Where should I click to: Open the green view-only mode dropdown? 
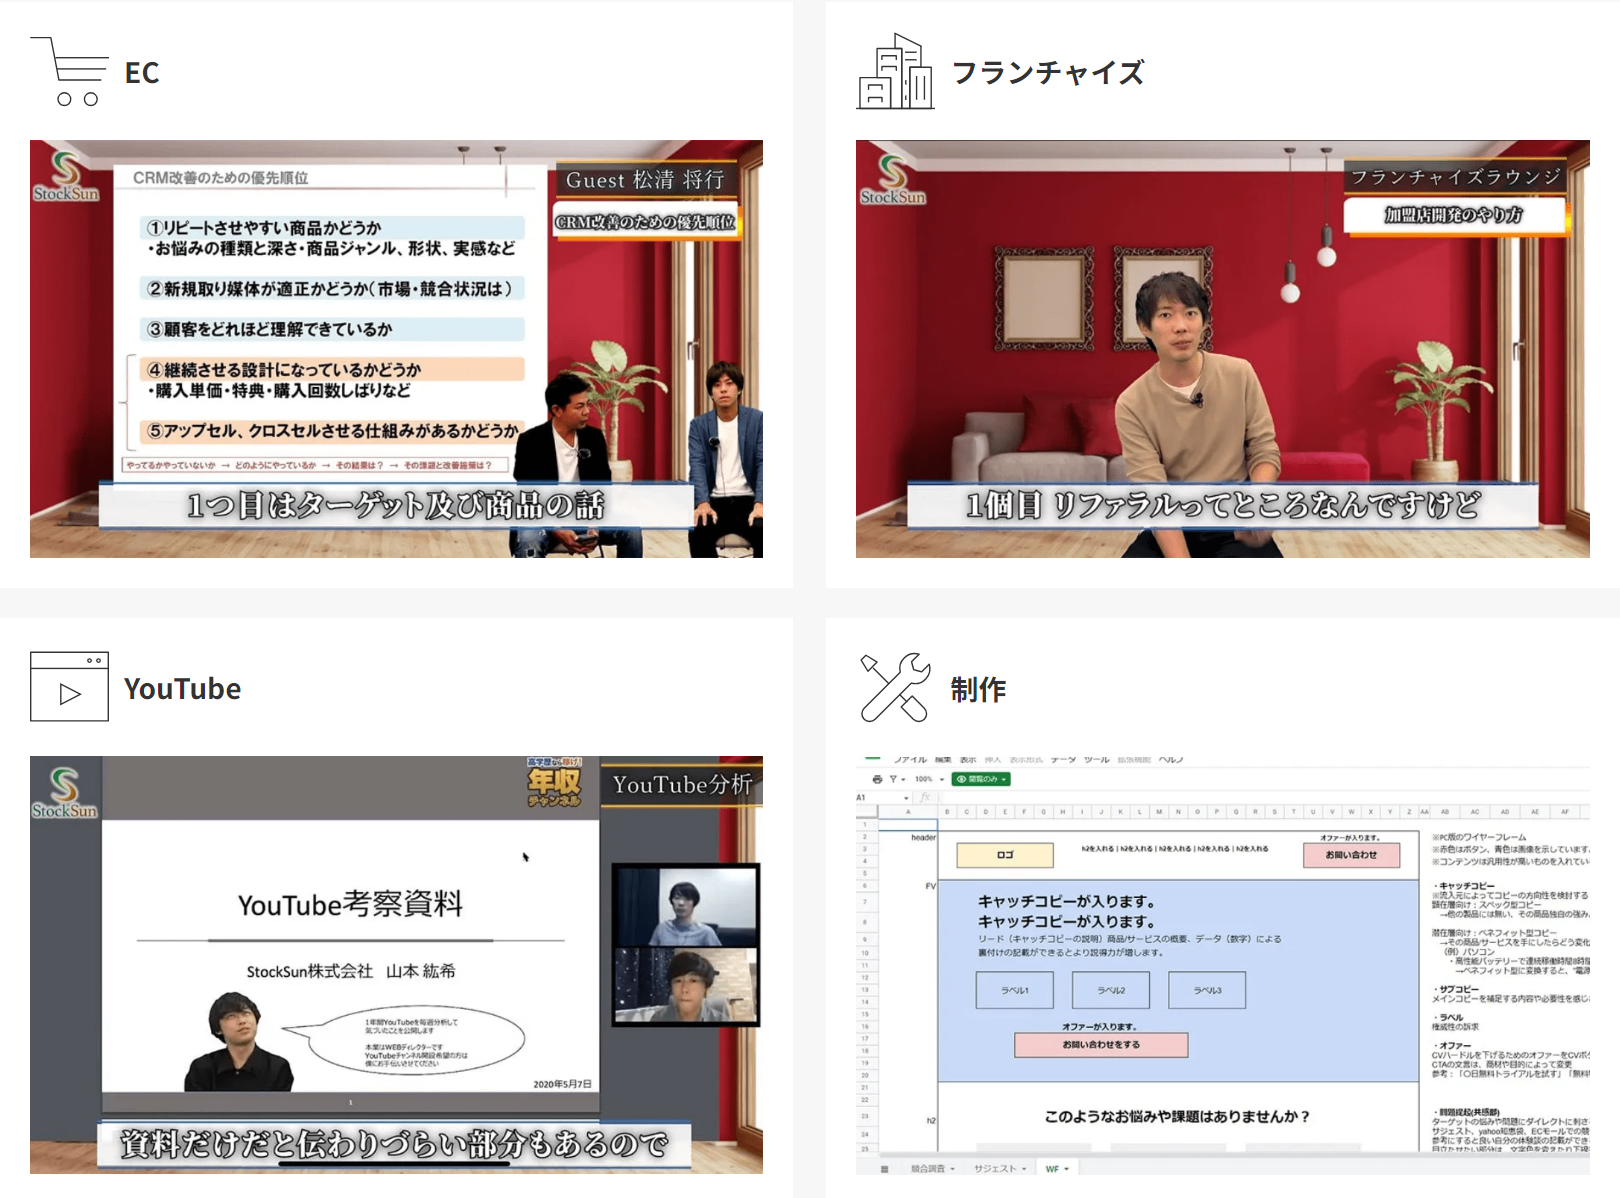click(x=981, y=779)
